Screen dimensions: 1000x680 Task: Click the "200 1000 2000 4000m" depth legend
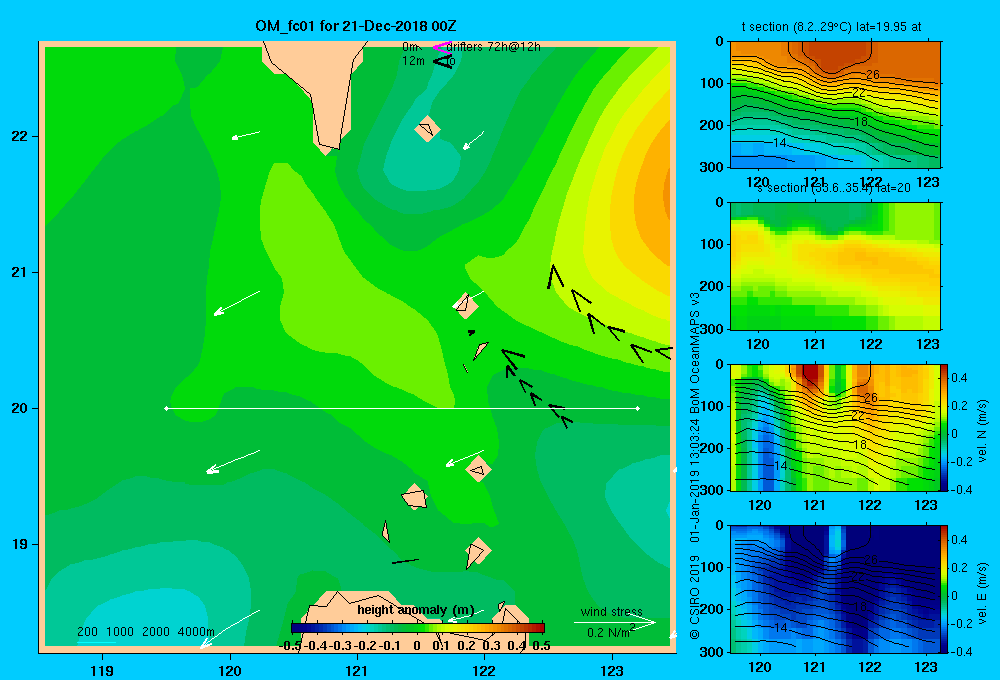[x=145, y=632]
